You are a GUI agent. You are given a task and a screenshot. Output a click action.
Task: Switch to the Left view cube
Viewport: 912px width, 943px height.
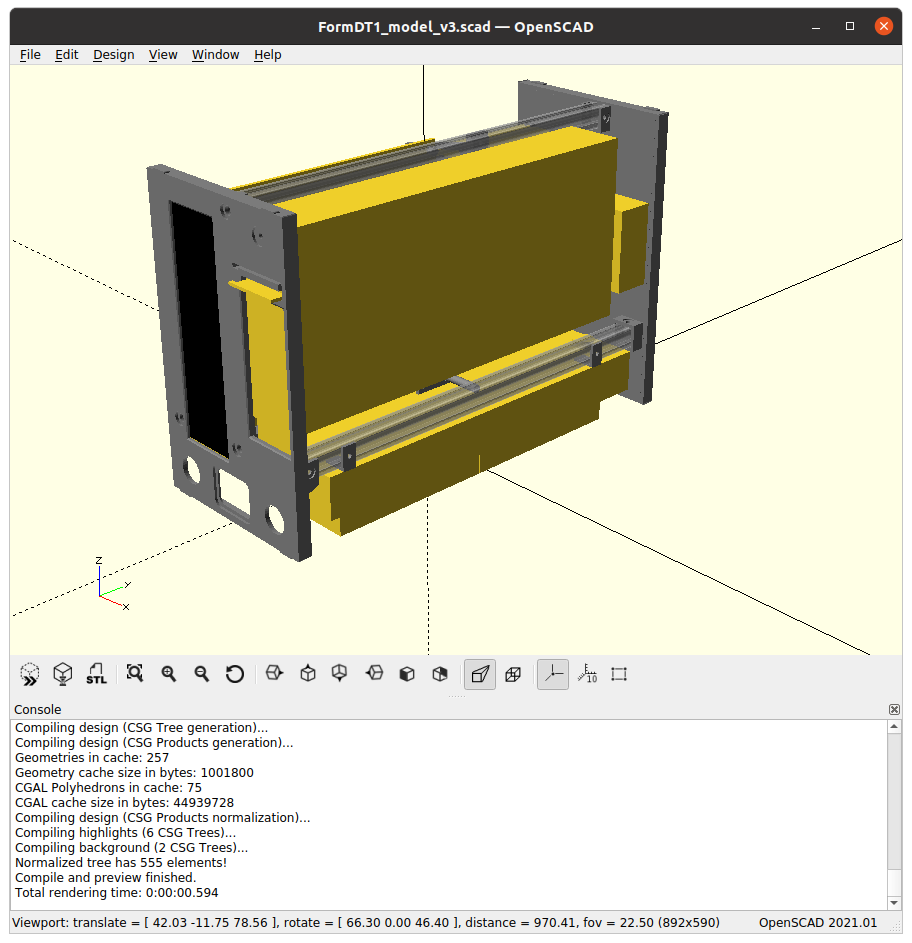tap(374, 673)
